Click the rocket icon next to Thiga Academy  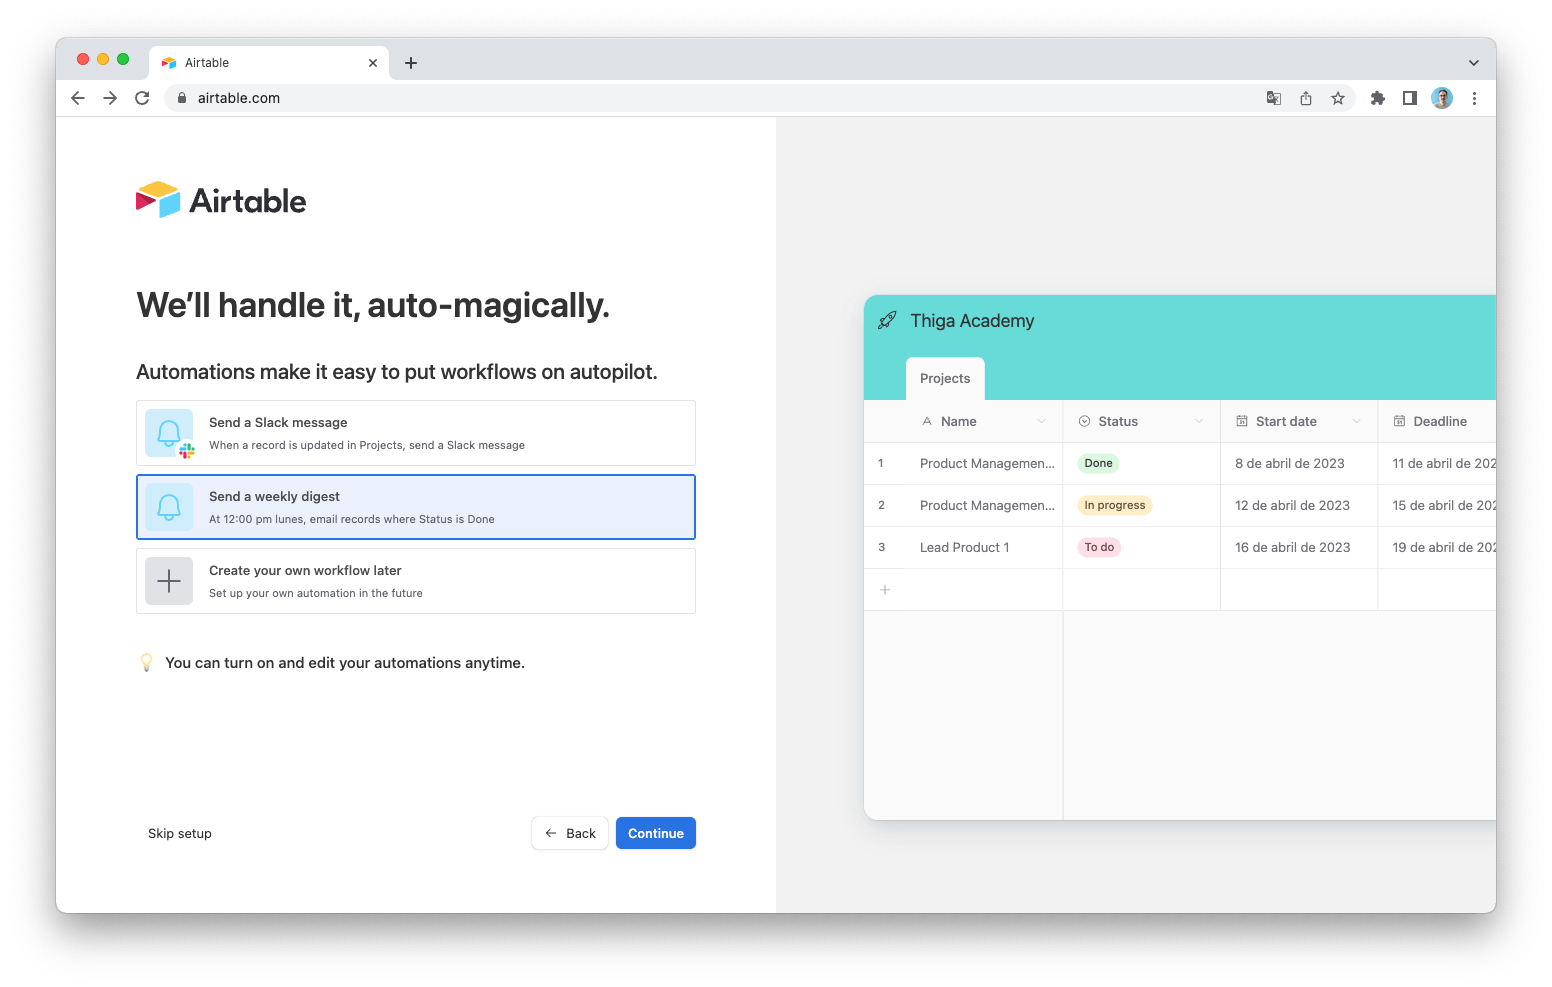pyautogui.click(x=886, y=320)
